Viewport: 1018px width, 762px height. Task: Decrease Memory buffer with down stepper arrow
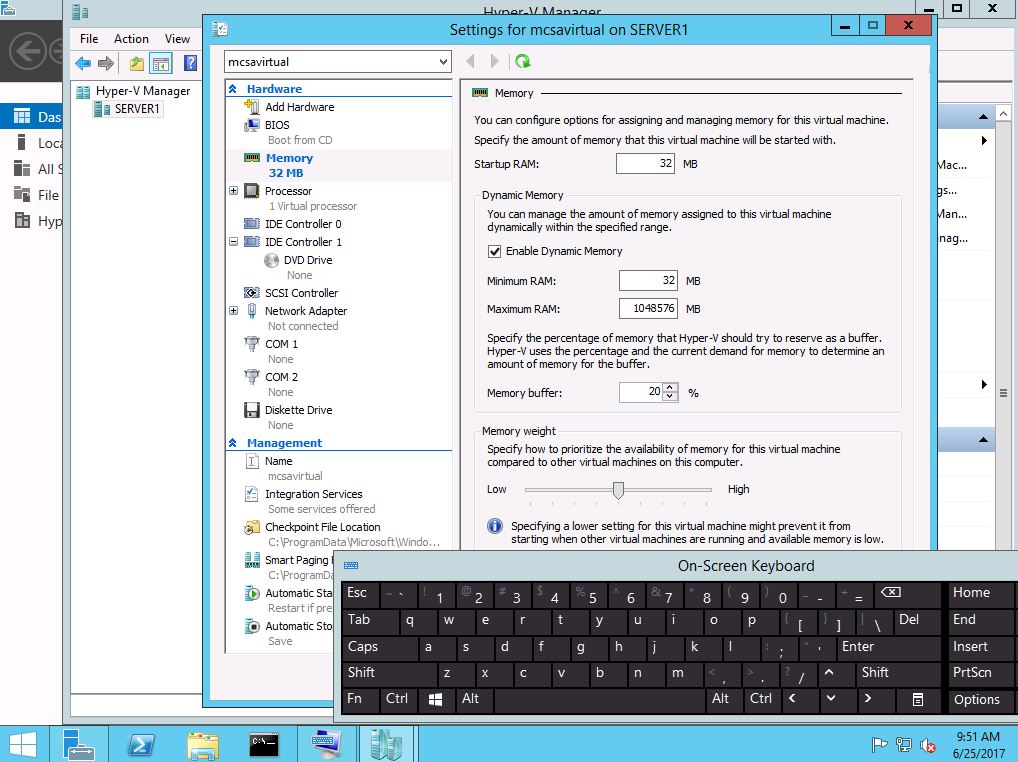pos(670,397)
